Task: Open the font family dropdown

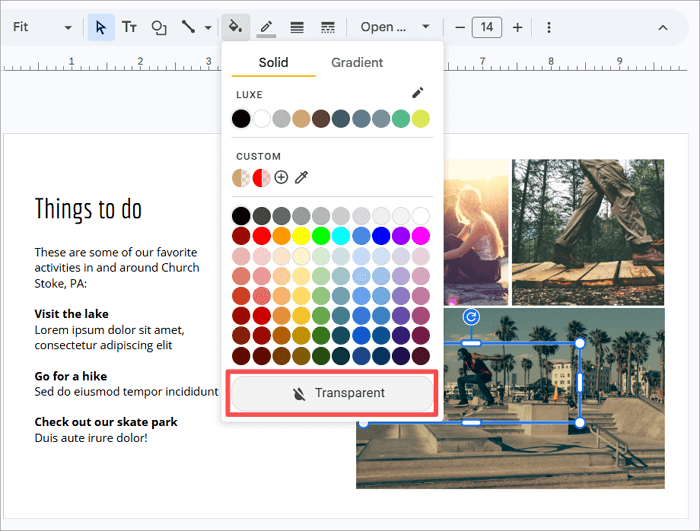Action: (396, 27)
